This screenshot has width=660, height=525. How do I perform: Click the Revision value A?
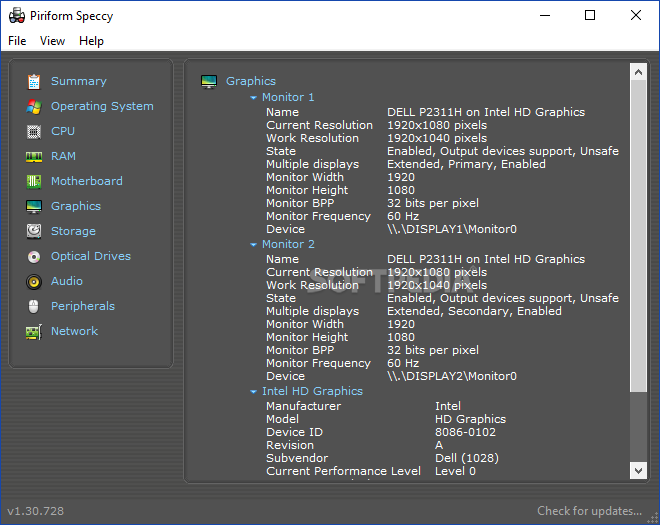coord(439,445)
